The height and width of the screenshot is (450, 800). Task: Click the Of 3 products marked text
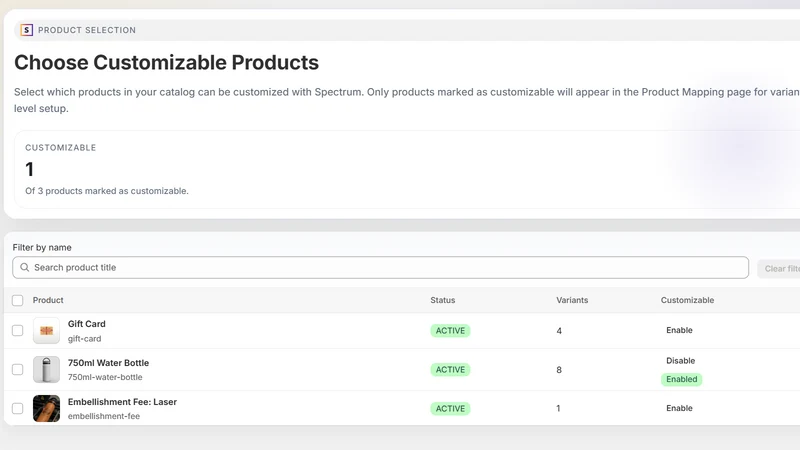107,191
